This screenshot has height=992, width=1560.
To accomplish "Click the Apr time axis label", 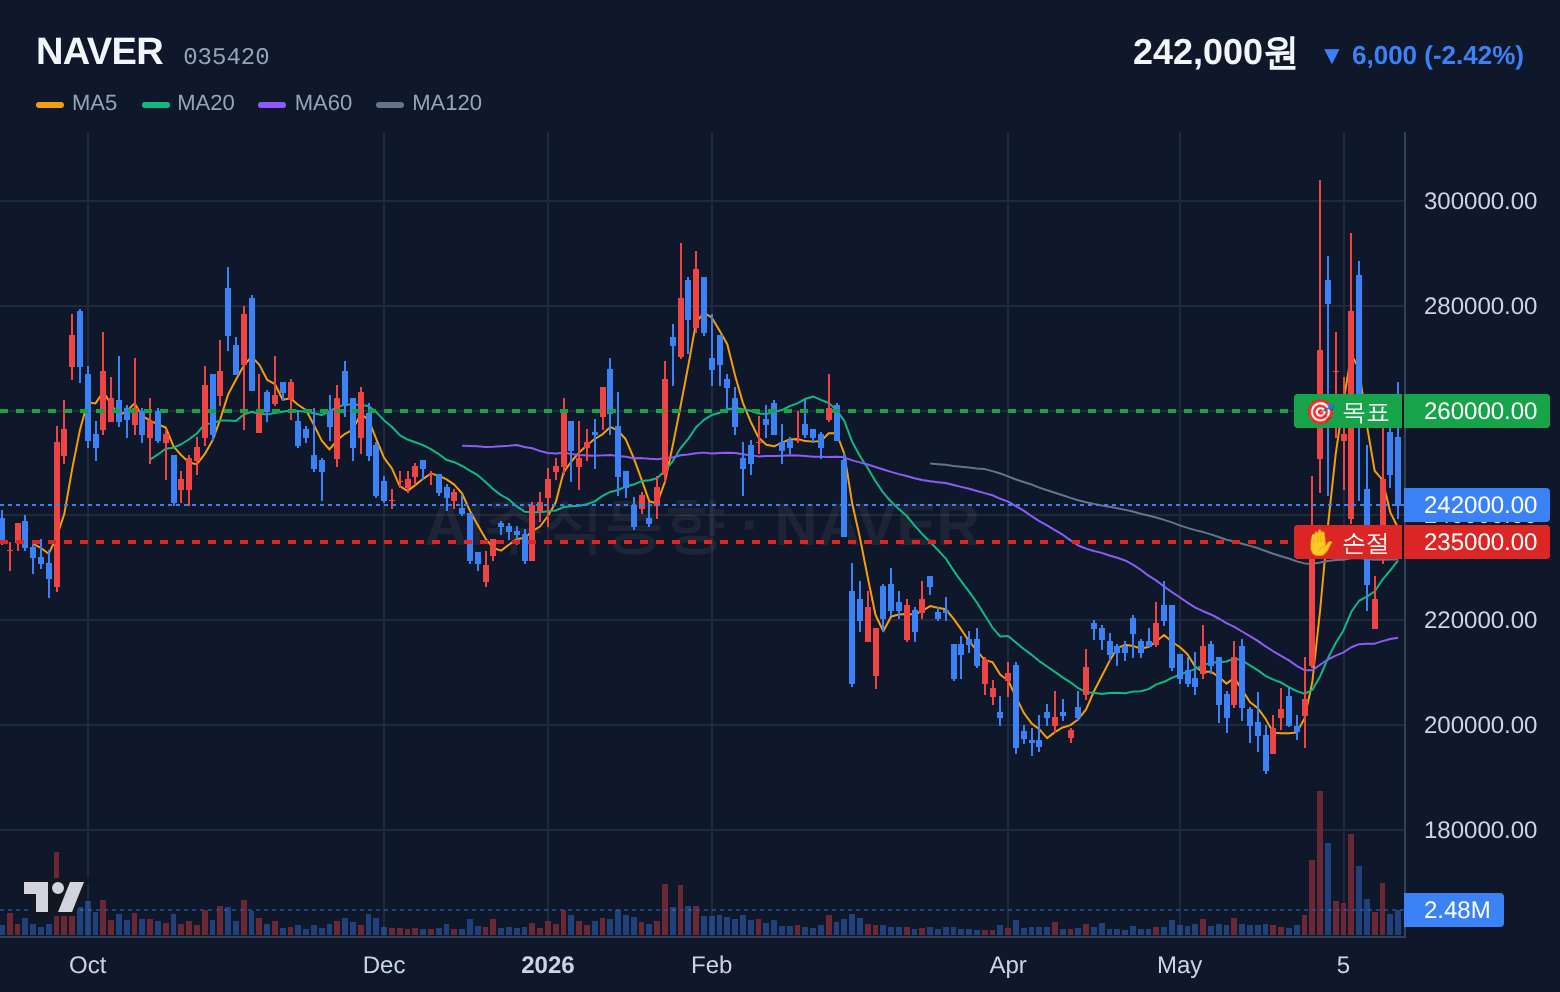I will pos(1008,965).
